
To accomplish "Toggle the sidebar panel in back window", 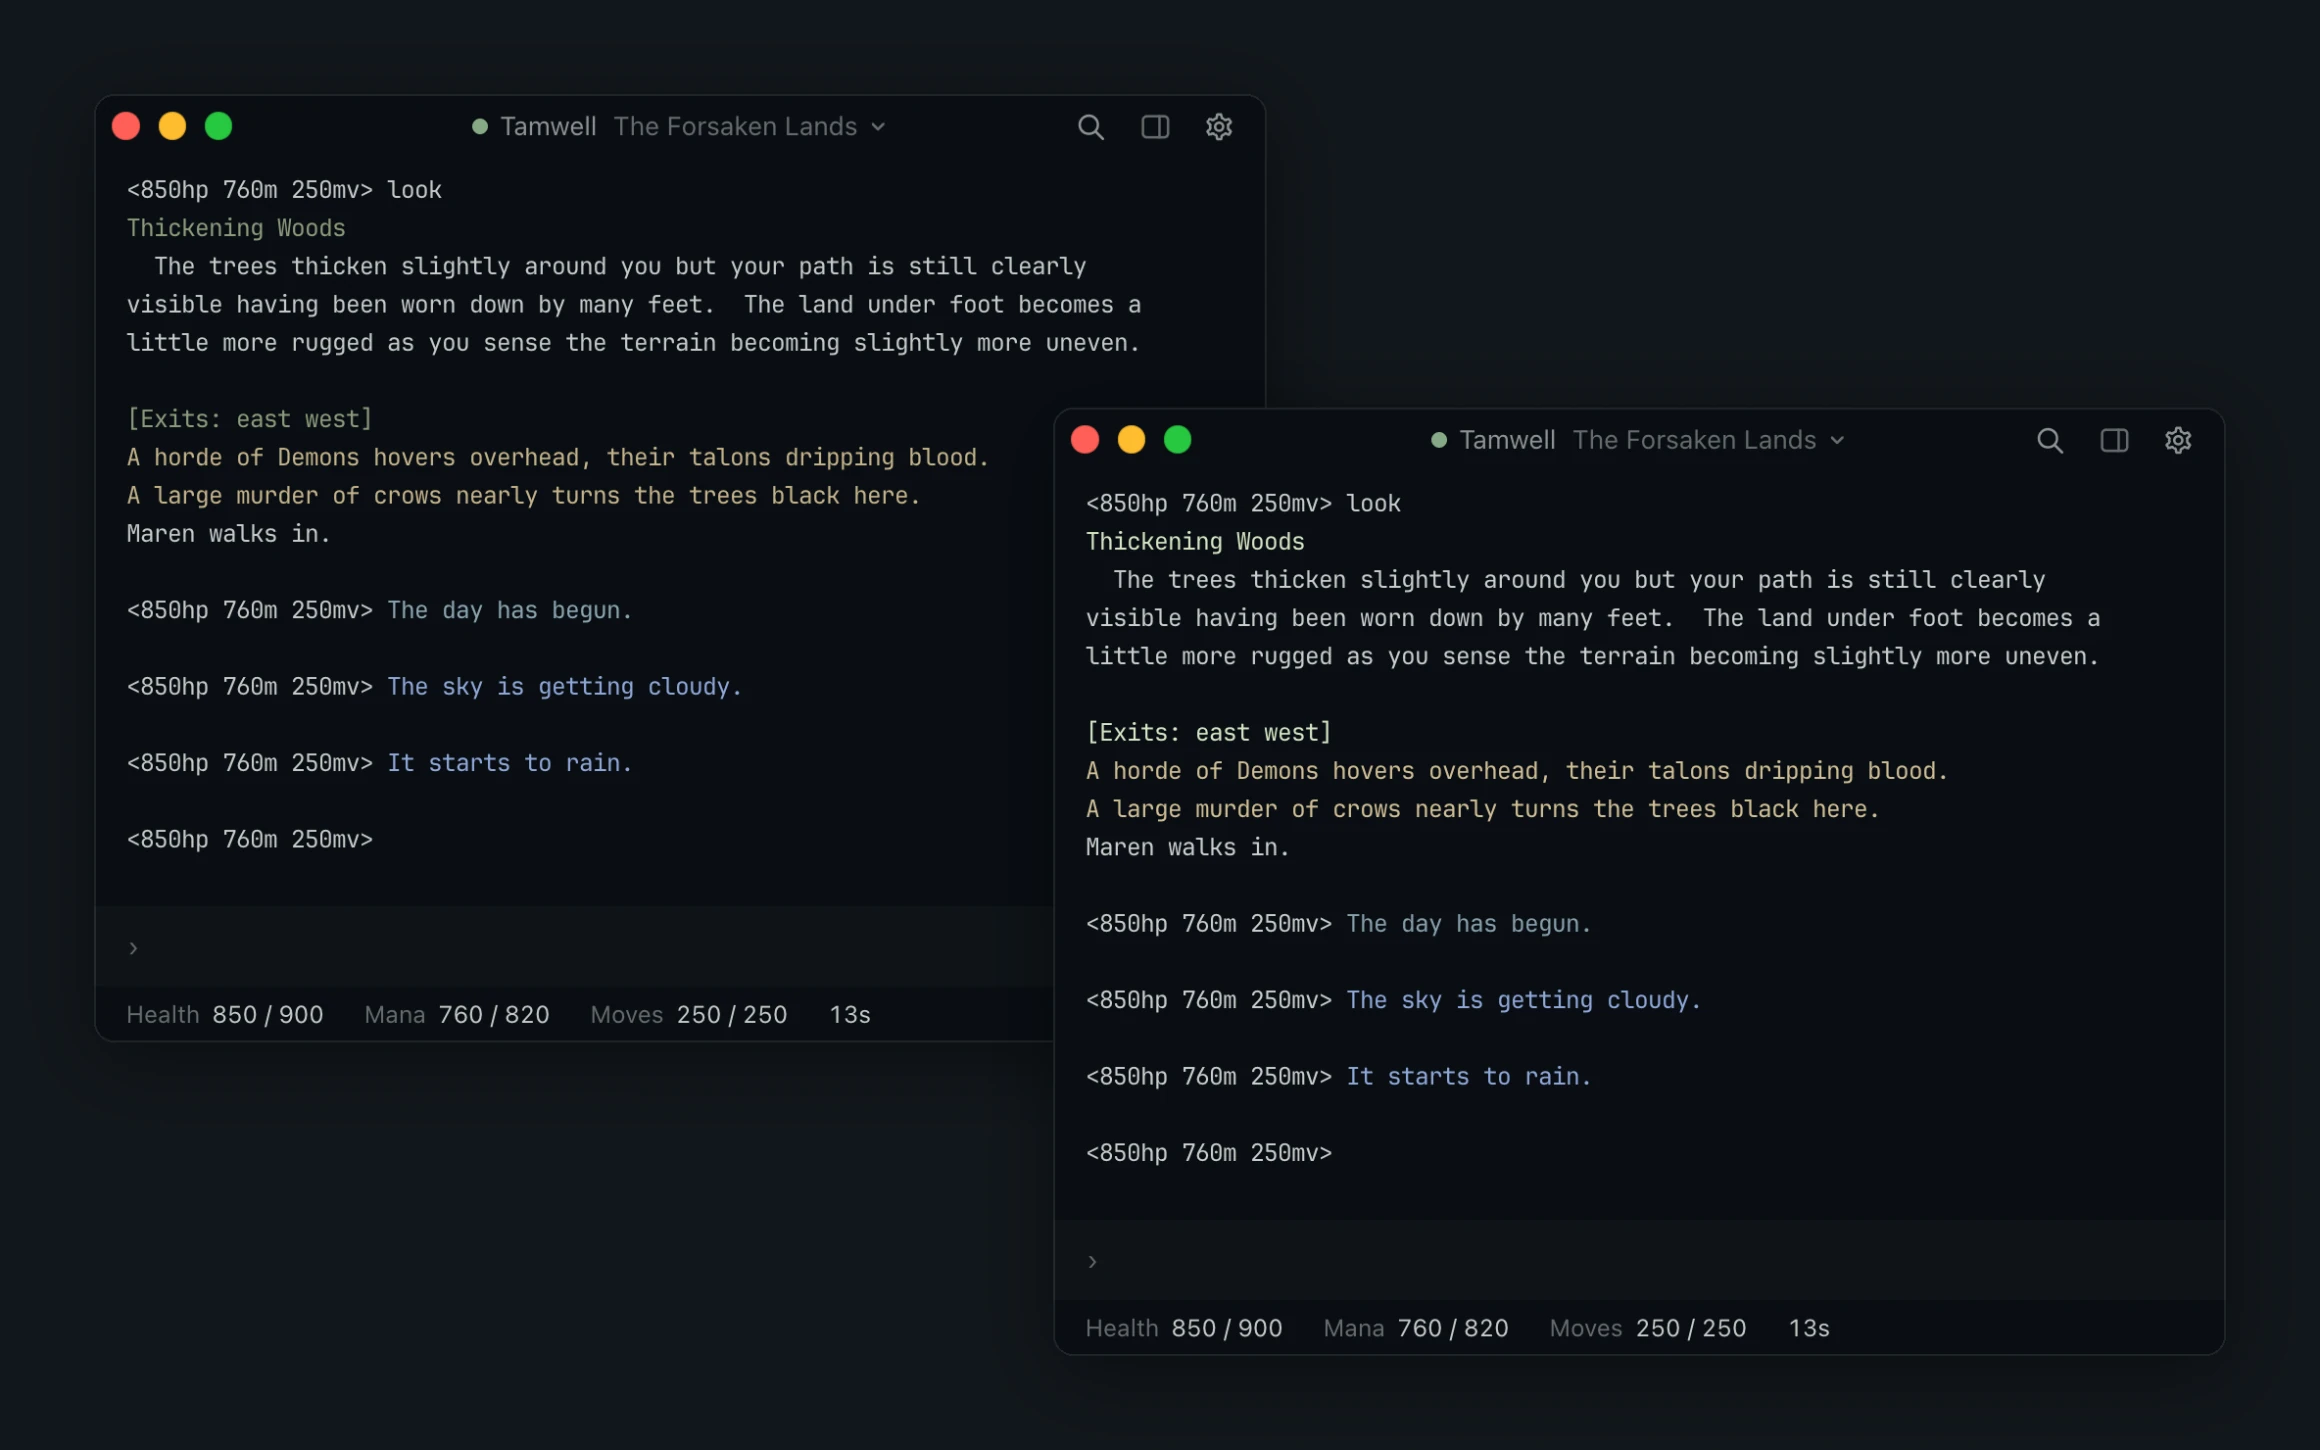I will click(1155, 127).
